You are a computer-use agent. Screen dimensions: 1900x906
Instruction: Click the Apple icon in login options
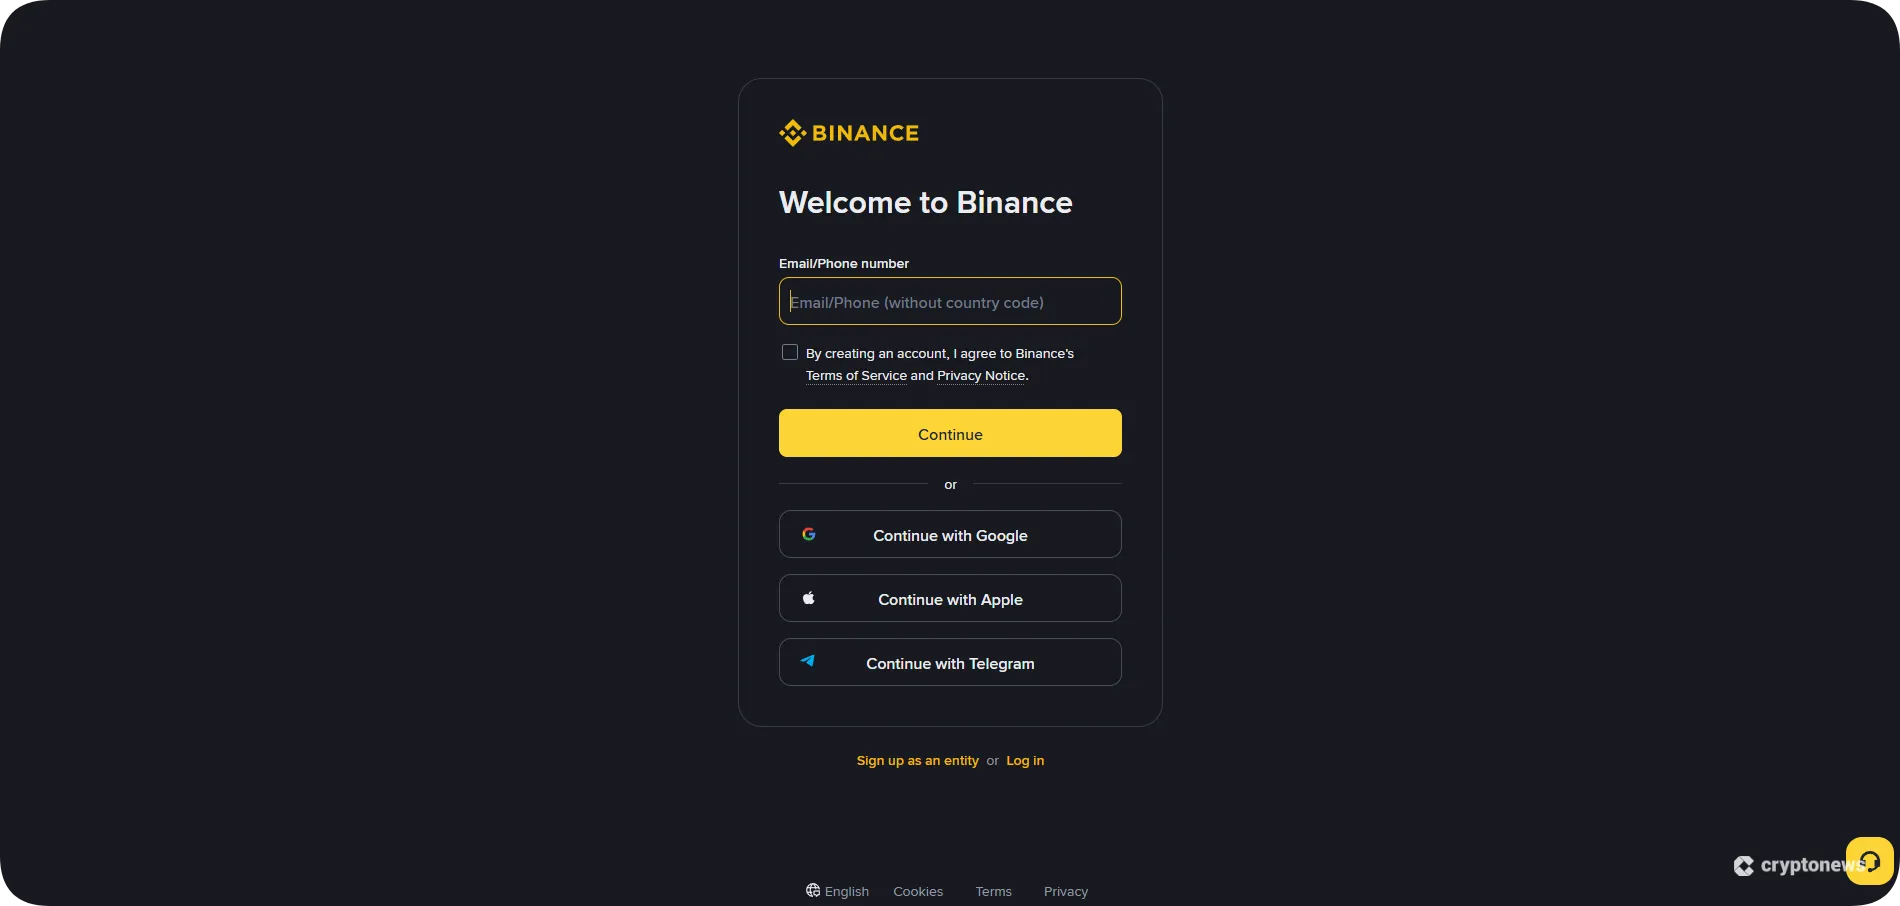tap(808, 598)
